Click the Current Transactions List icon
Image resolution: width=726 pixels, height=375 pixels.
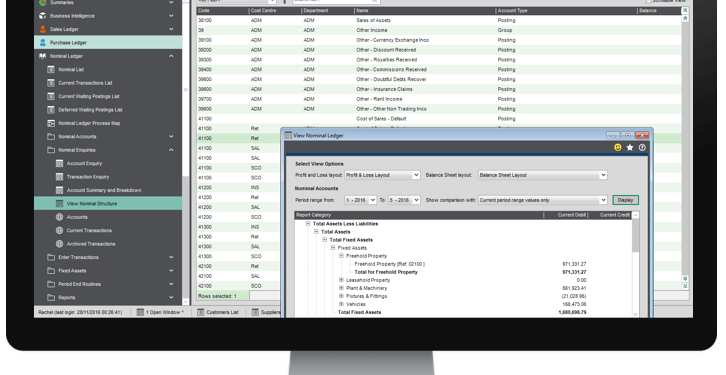click(x=51, y=83)
